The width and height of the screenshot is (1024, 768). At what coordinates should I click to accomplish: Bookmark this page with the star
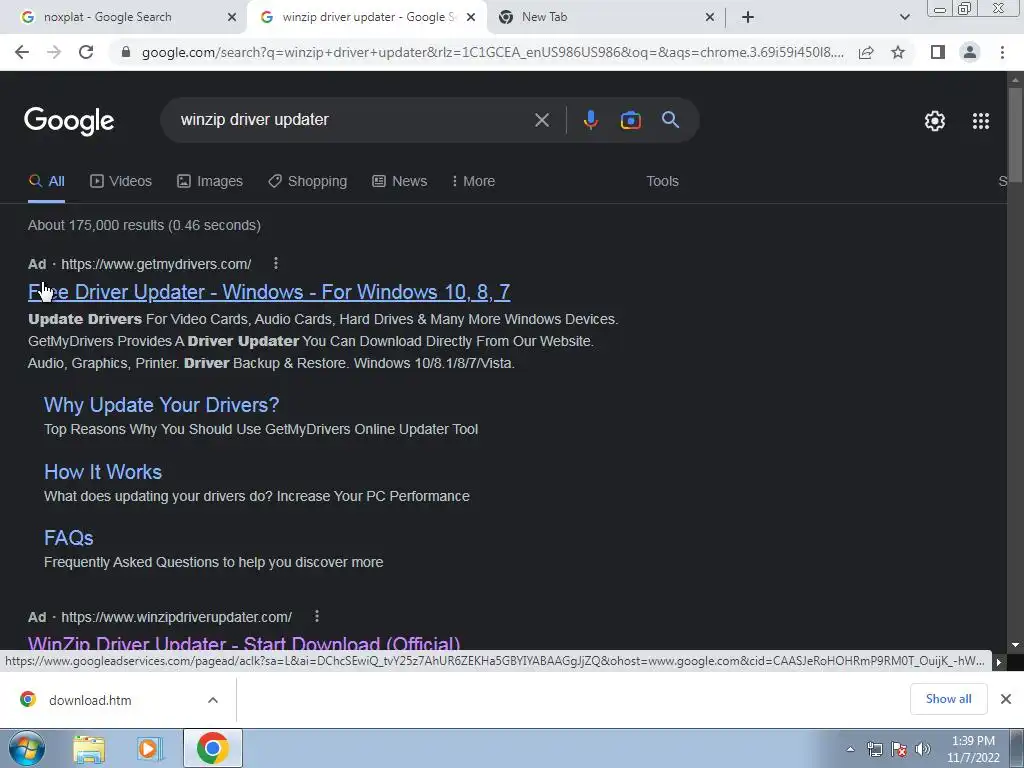point(898,52)
